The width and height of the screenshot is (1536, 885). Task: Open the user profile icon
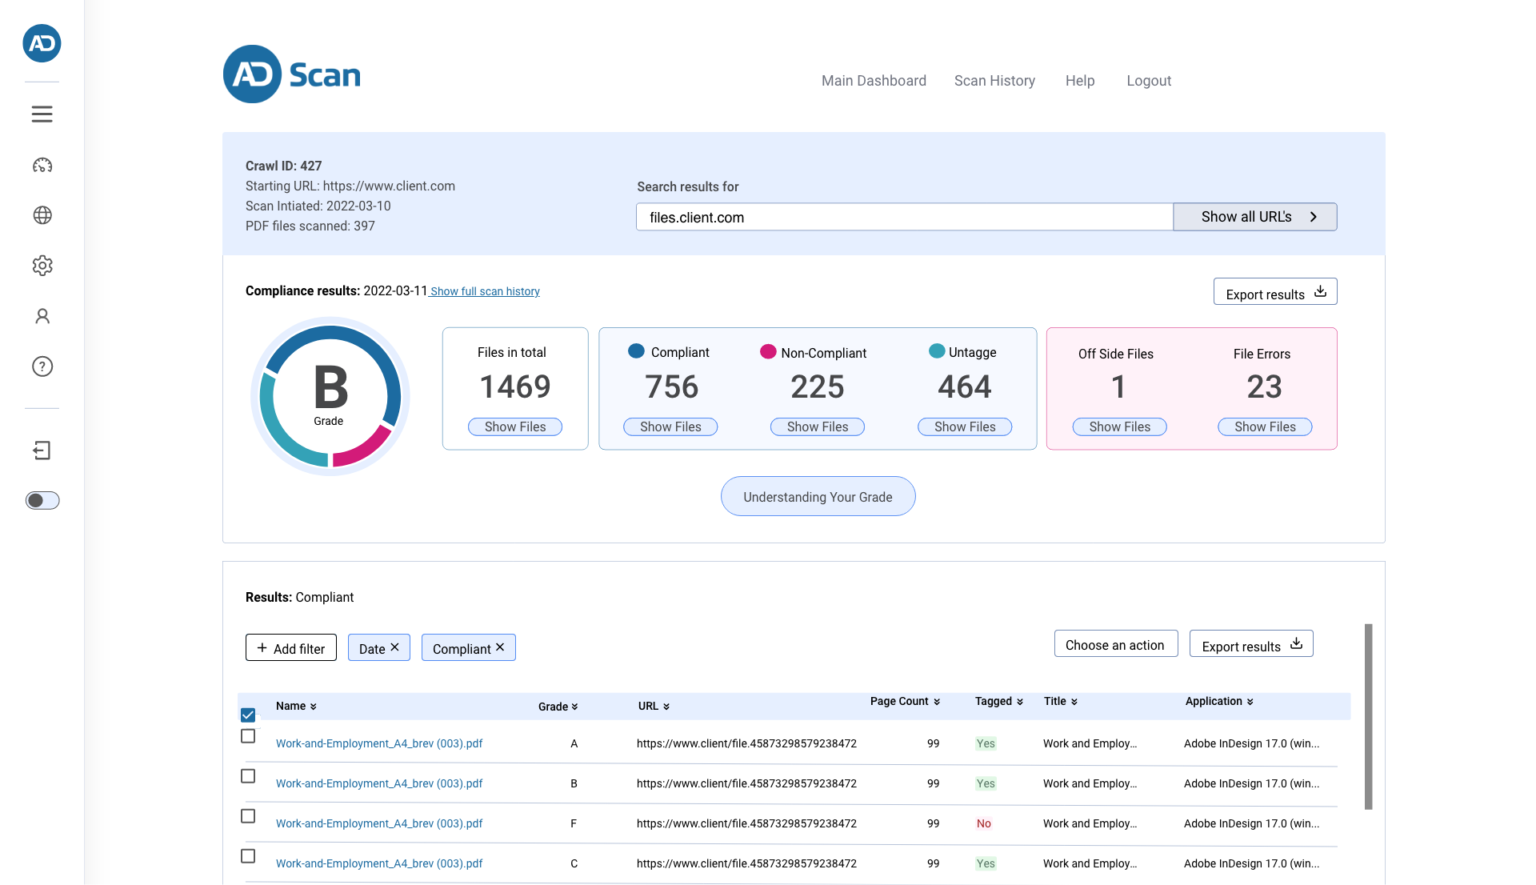tap(42, 316)
